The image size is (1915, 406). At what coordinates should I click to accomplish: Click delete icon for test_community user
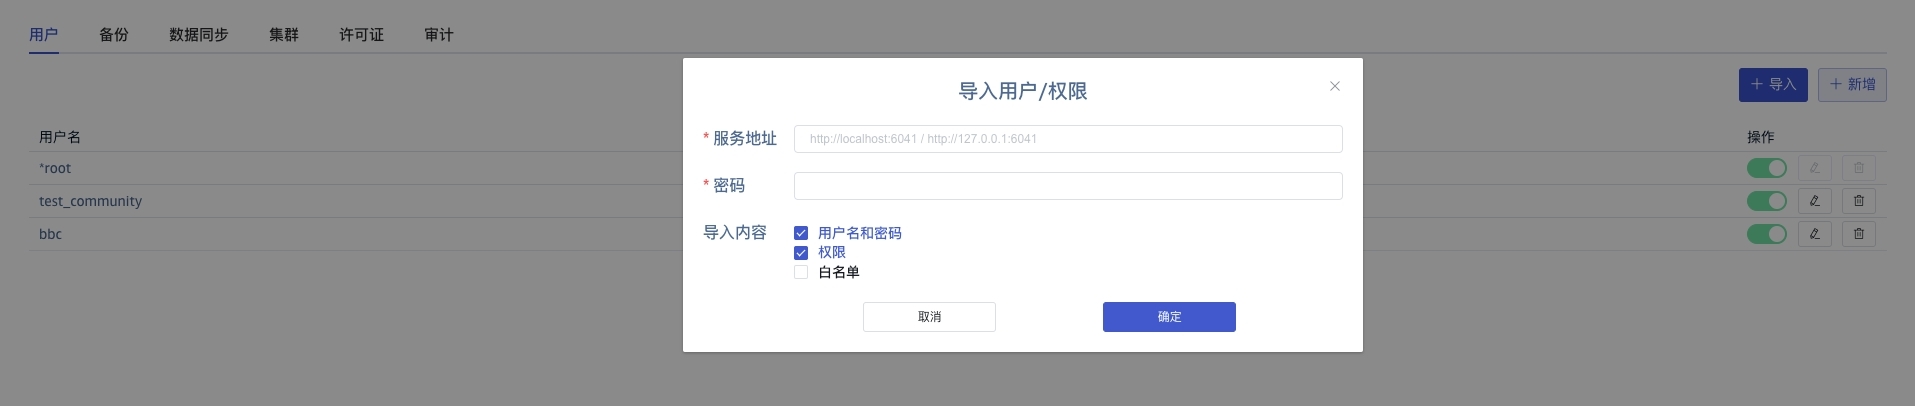pyautogui.click(x=1858, y=201)
